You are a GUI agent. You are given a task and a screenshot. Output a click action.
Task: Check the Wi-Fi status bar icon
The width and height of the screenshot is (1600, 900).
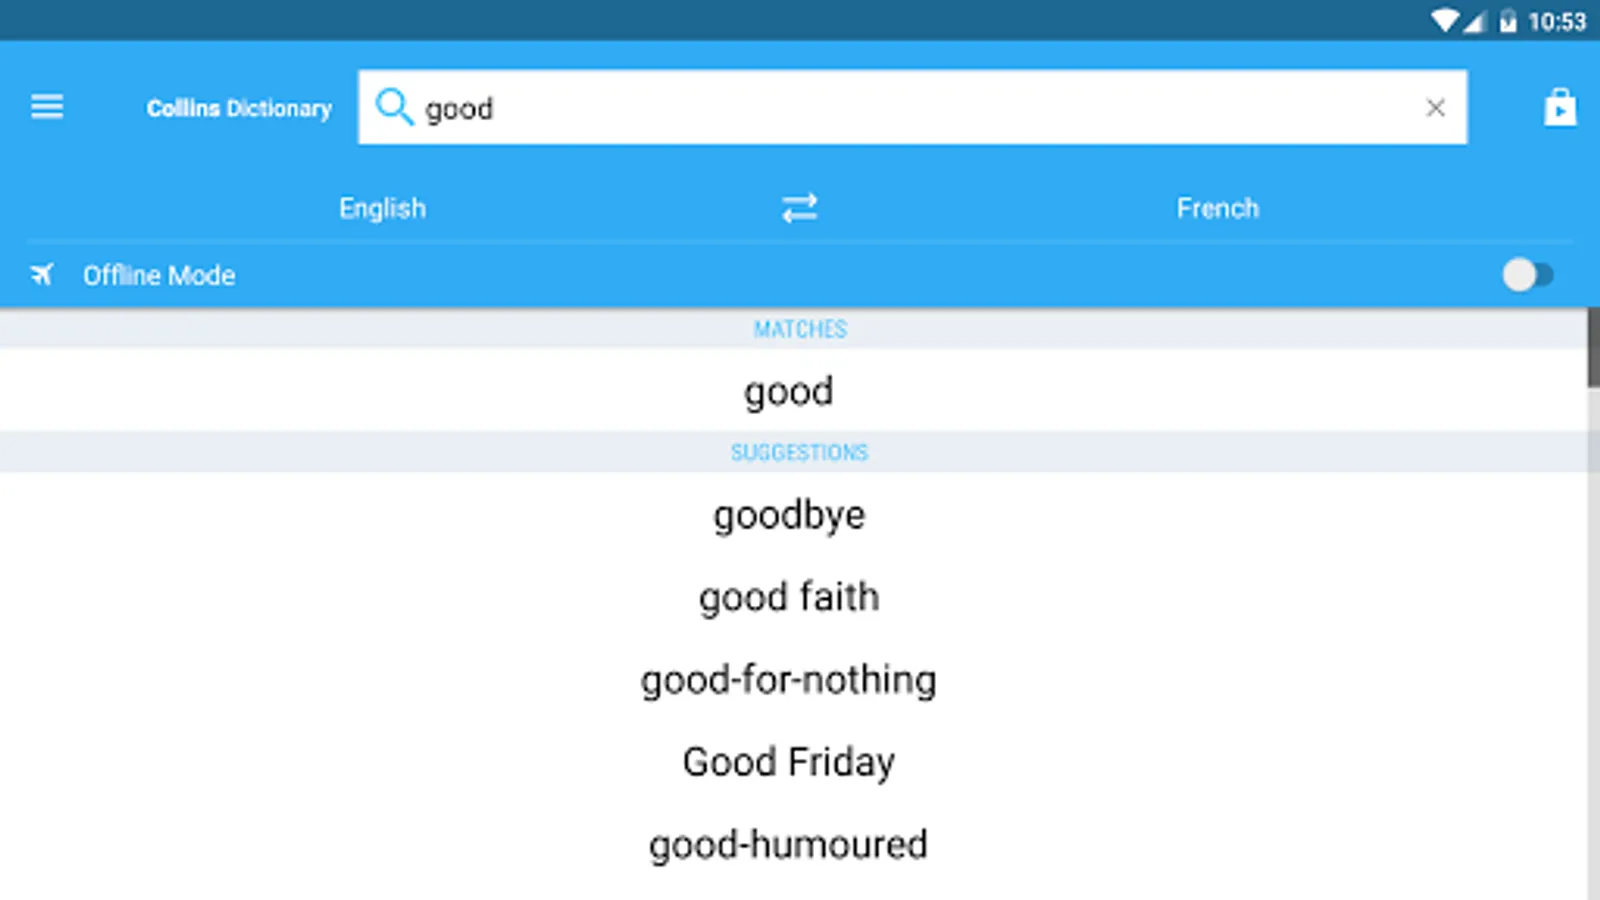[1444, 21]
